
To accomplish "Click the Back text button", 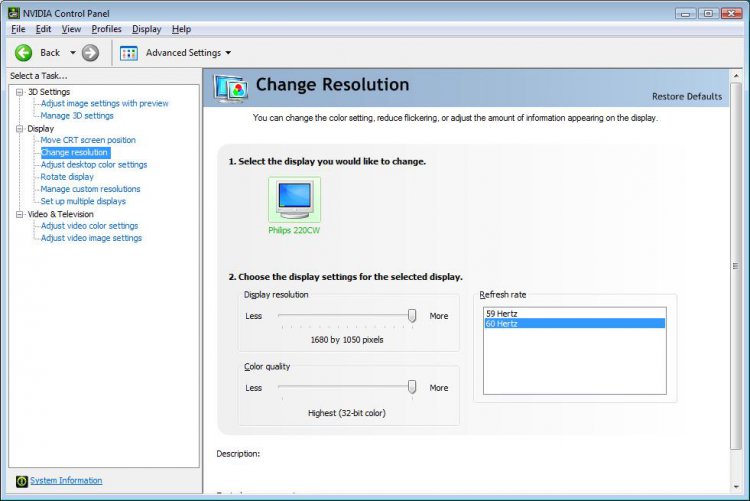I will [x=50, y=53].
